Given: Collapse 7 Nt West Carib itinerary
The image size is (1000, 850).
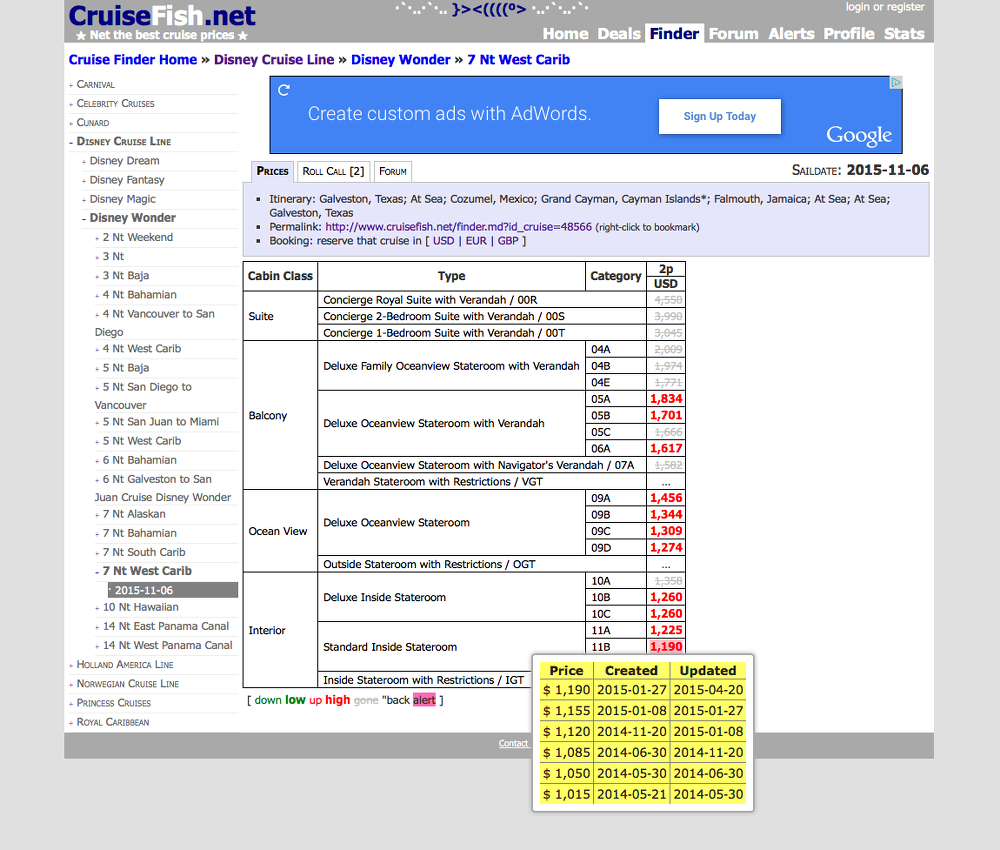Looking at the screenshot, I should 147,571.
